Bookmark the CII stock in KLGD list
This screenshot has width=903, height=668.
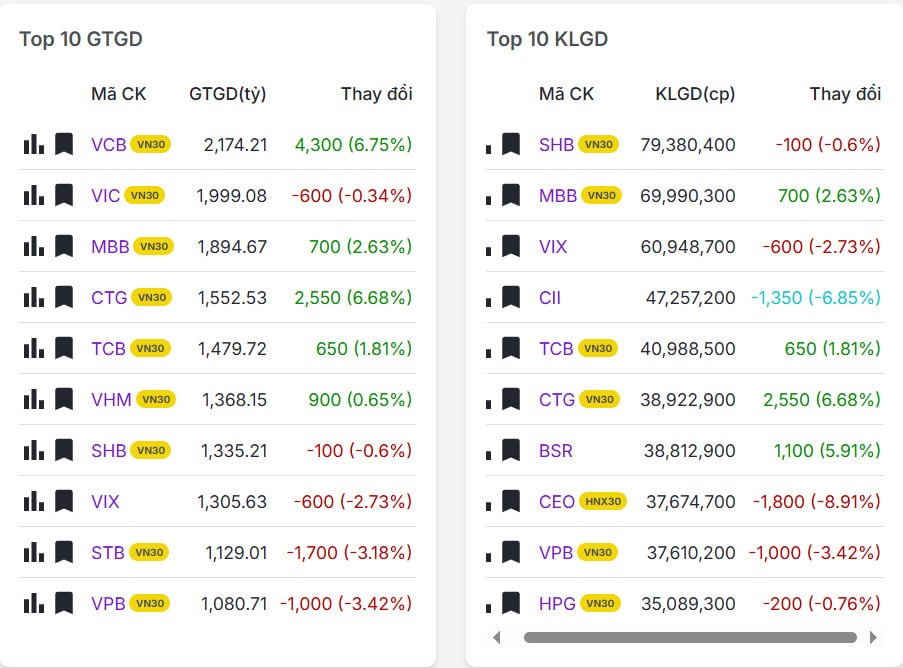pos(511,297)
